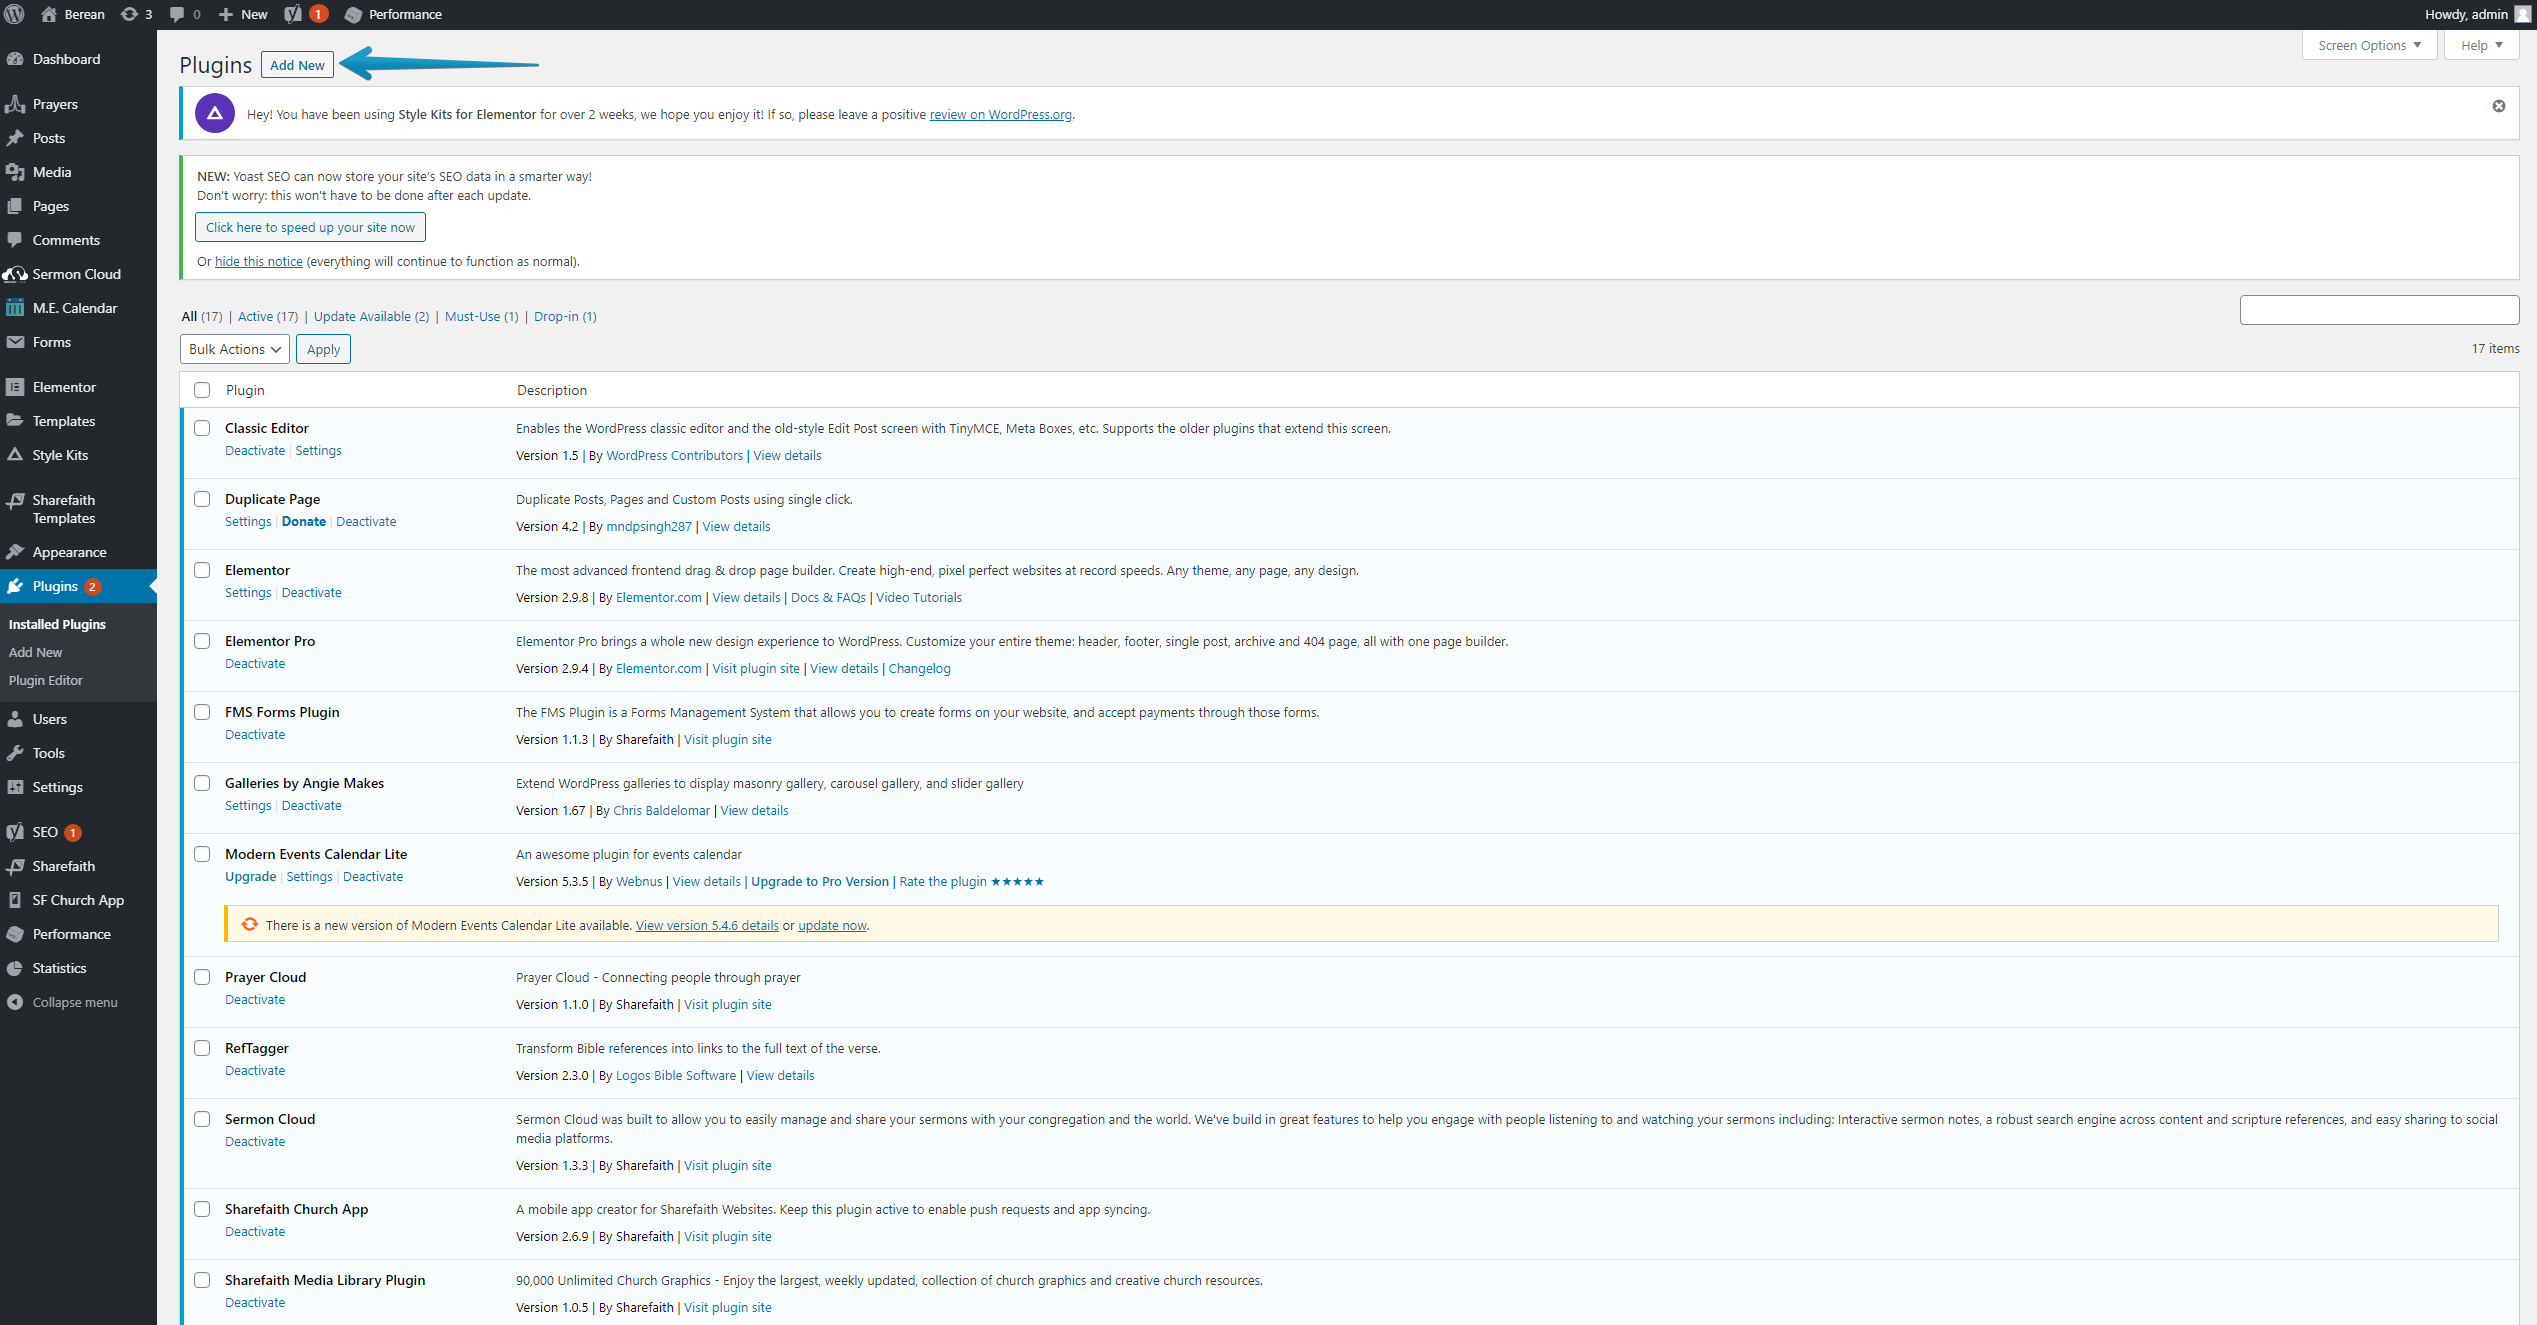Select Modern Events Calendar Lite checkbox
2537x1325 pixels.
[x=202, y=854]
